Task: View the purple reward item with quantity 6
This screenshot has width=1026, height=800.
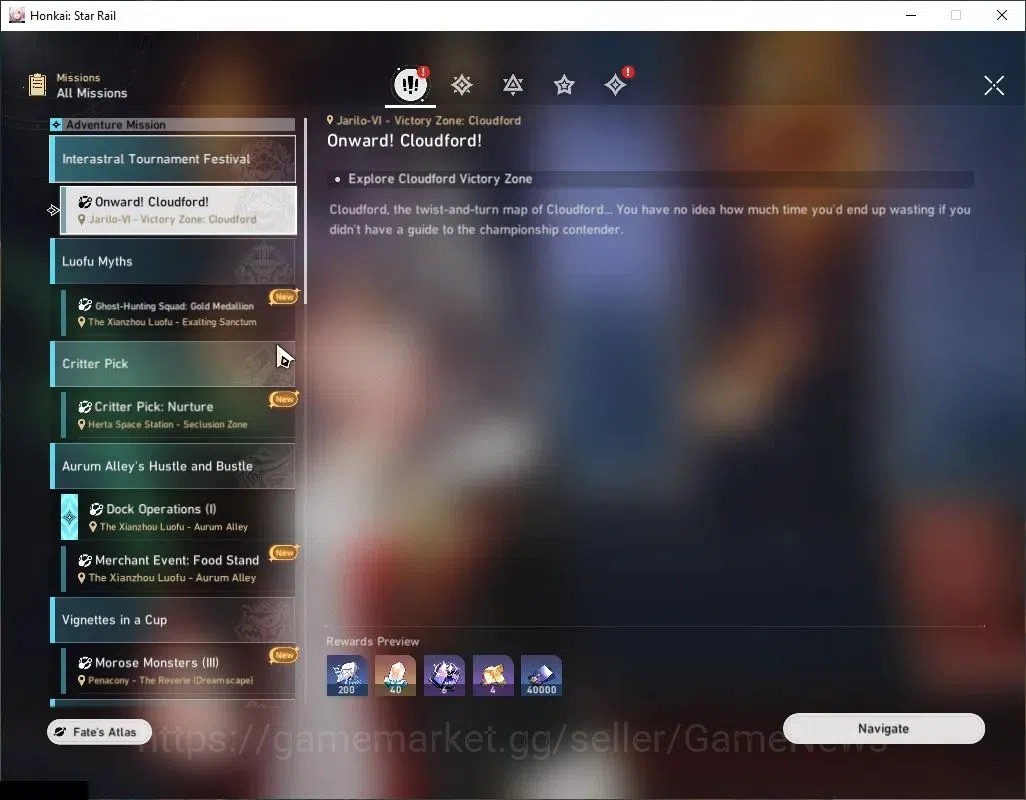Action: pyautogui.click(x=444, y=675)
